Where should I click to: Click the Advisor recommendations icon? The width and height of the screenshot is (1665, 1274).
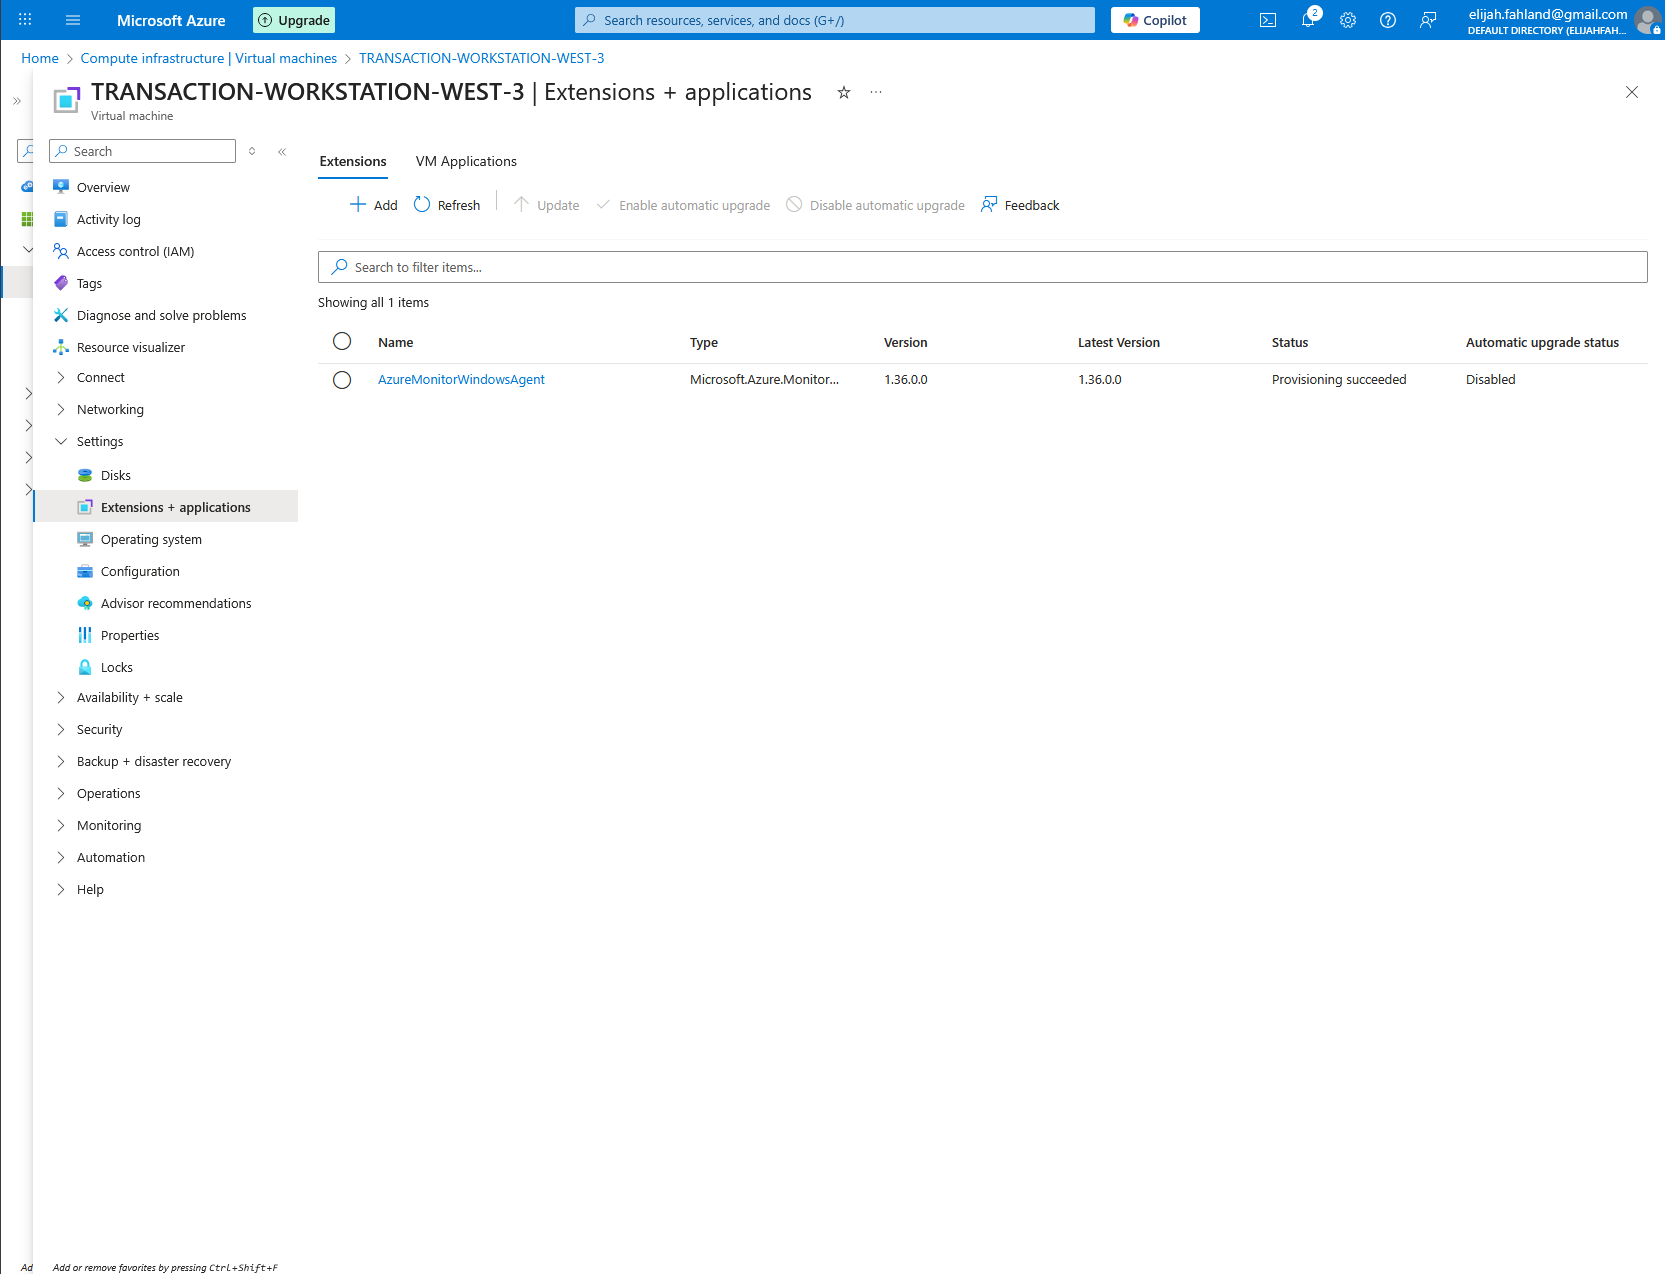(85, 603)
